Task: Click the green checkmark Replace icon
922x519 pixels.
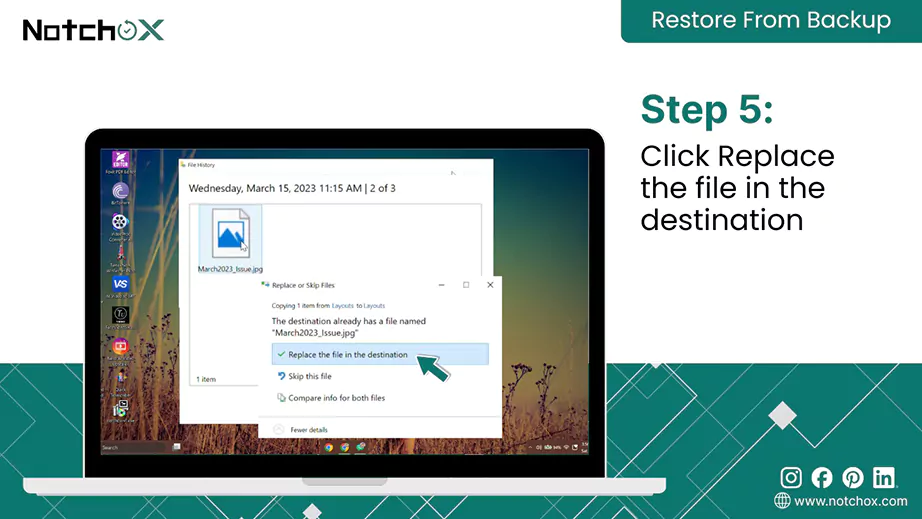Action: (x=281, y=354)
